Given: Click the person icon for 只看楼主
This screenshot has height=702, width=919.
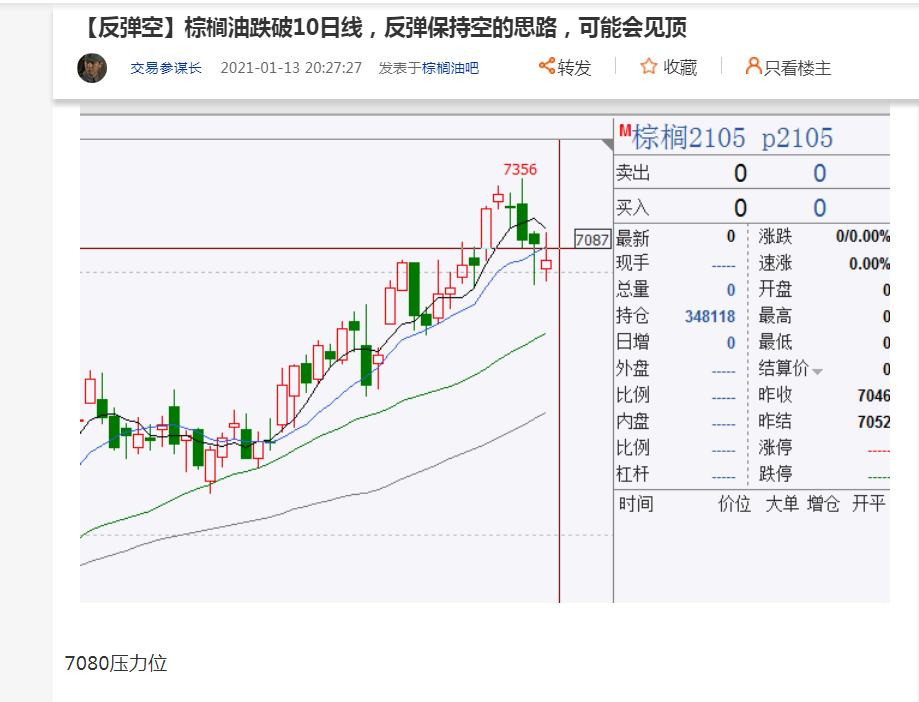Looking at the screenshot, I should [x=754, y=67].
